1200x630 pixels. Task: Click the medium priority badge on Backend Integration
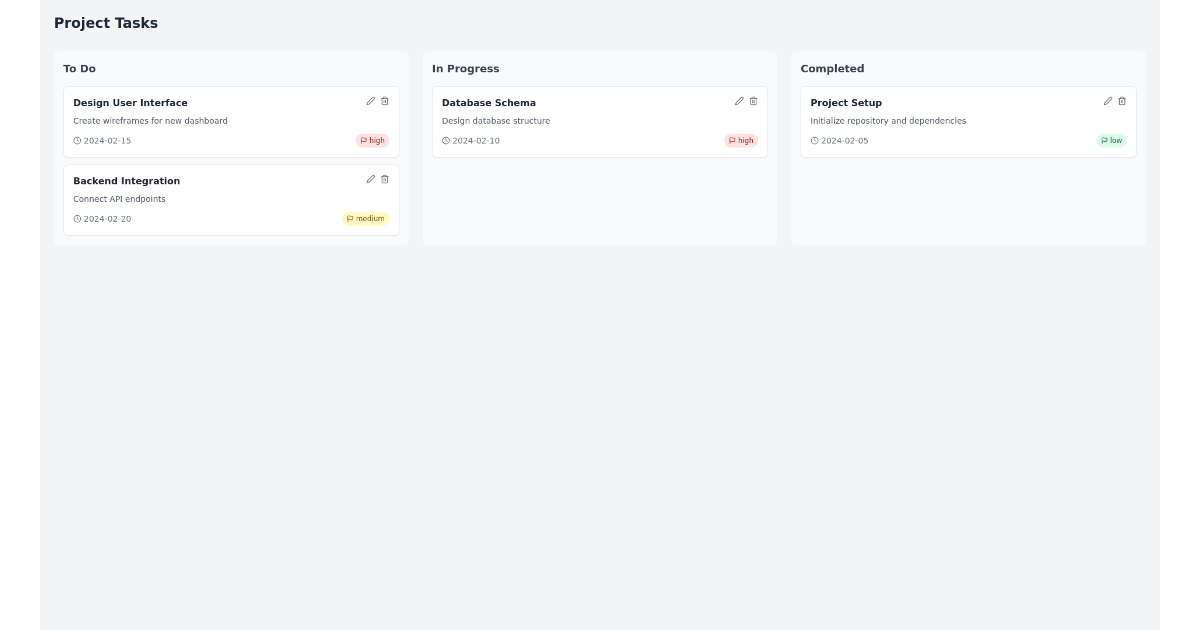[365, 218]
